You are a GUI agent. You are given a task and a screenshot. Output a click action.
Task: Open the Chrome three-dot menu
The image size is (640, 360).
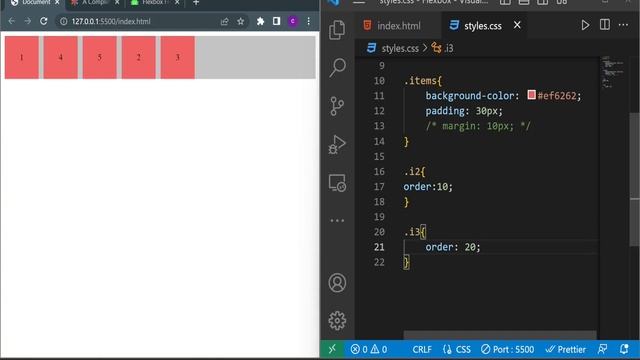(309, 21)
